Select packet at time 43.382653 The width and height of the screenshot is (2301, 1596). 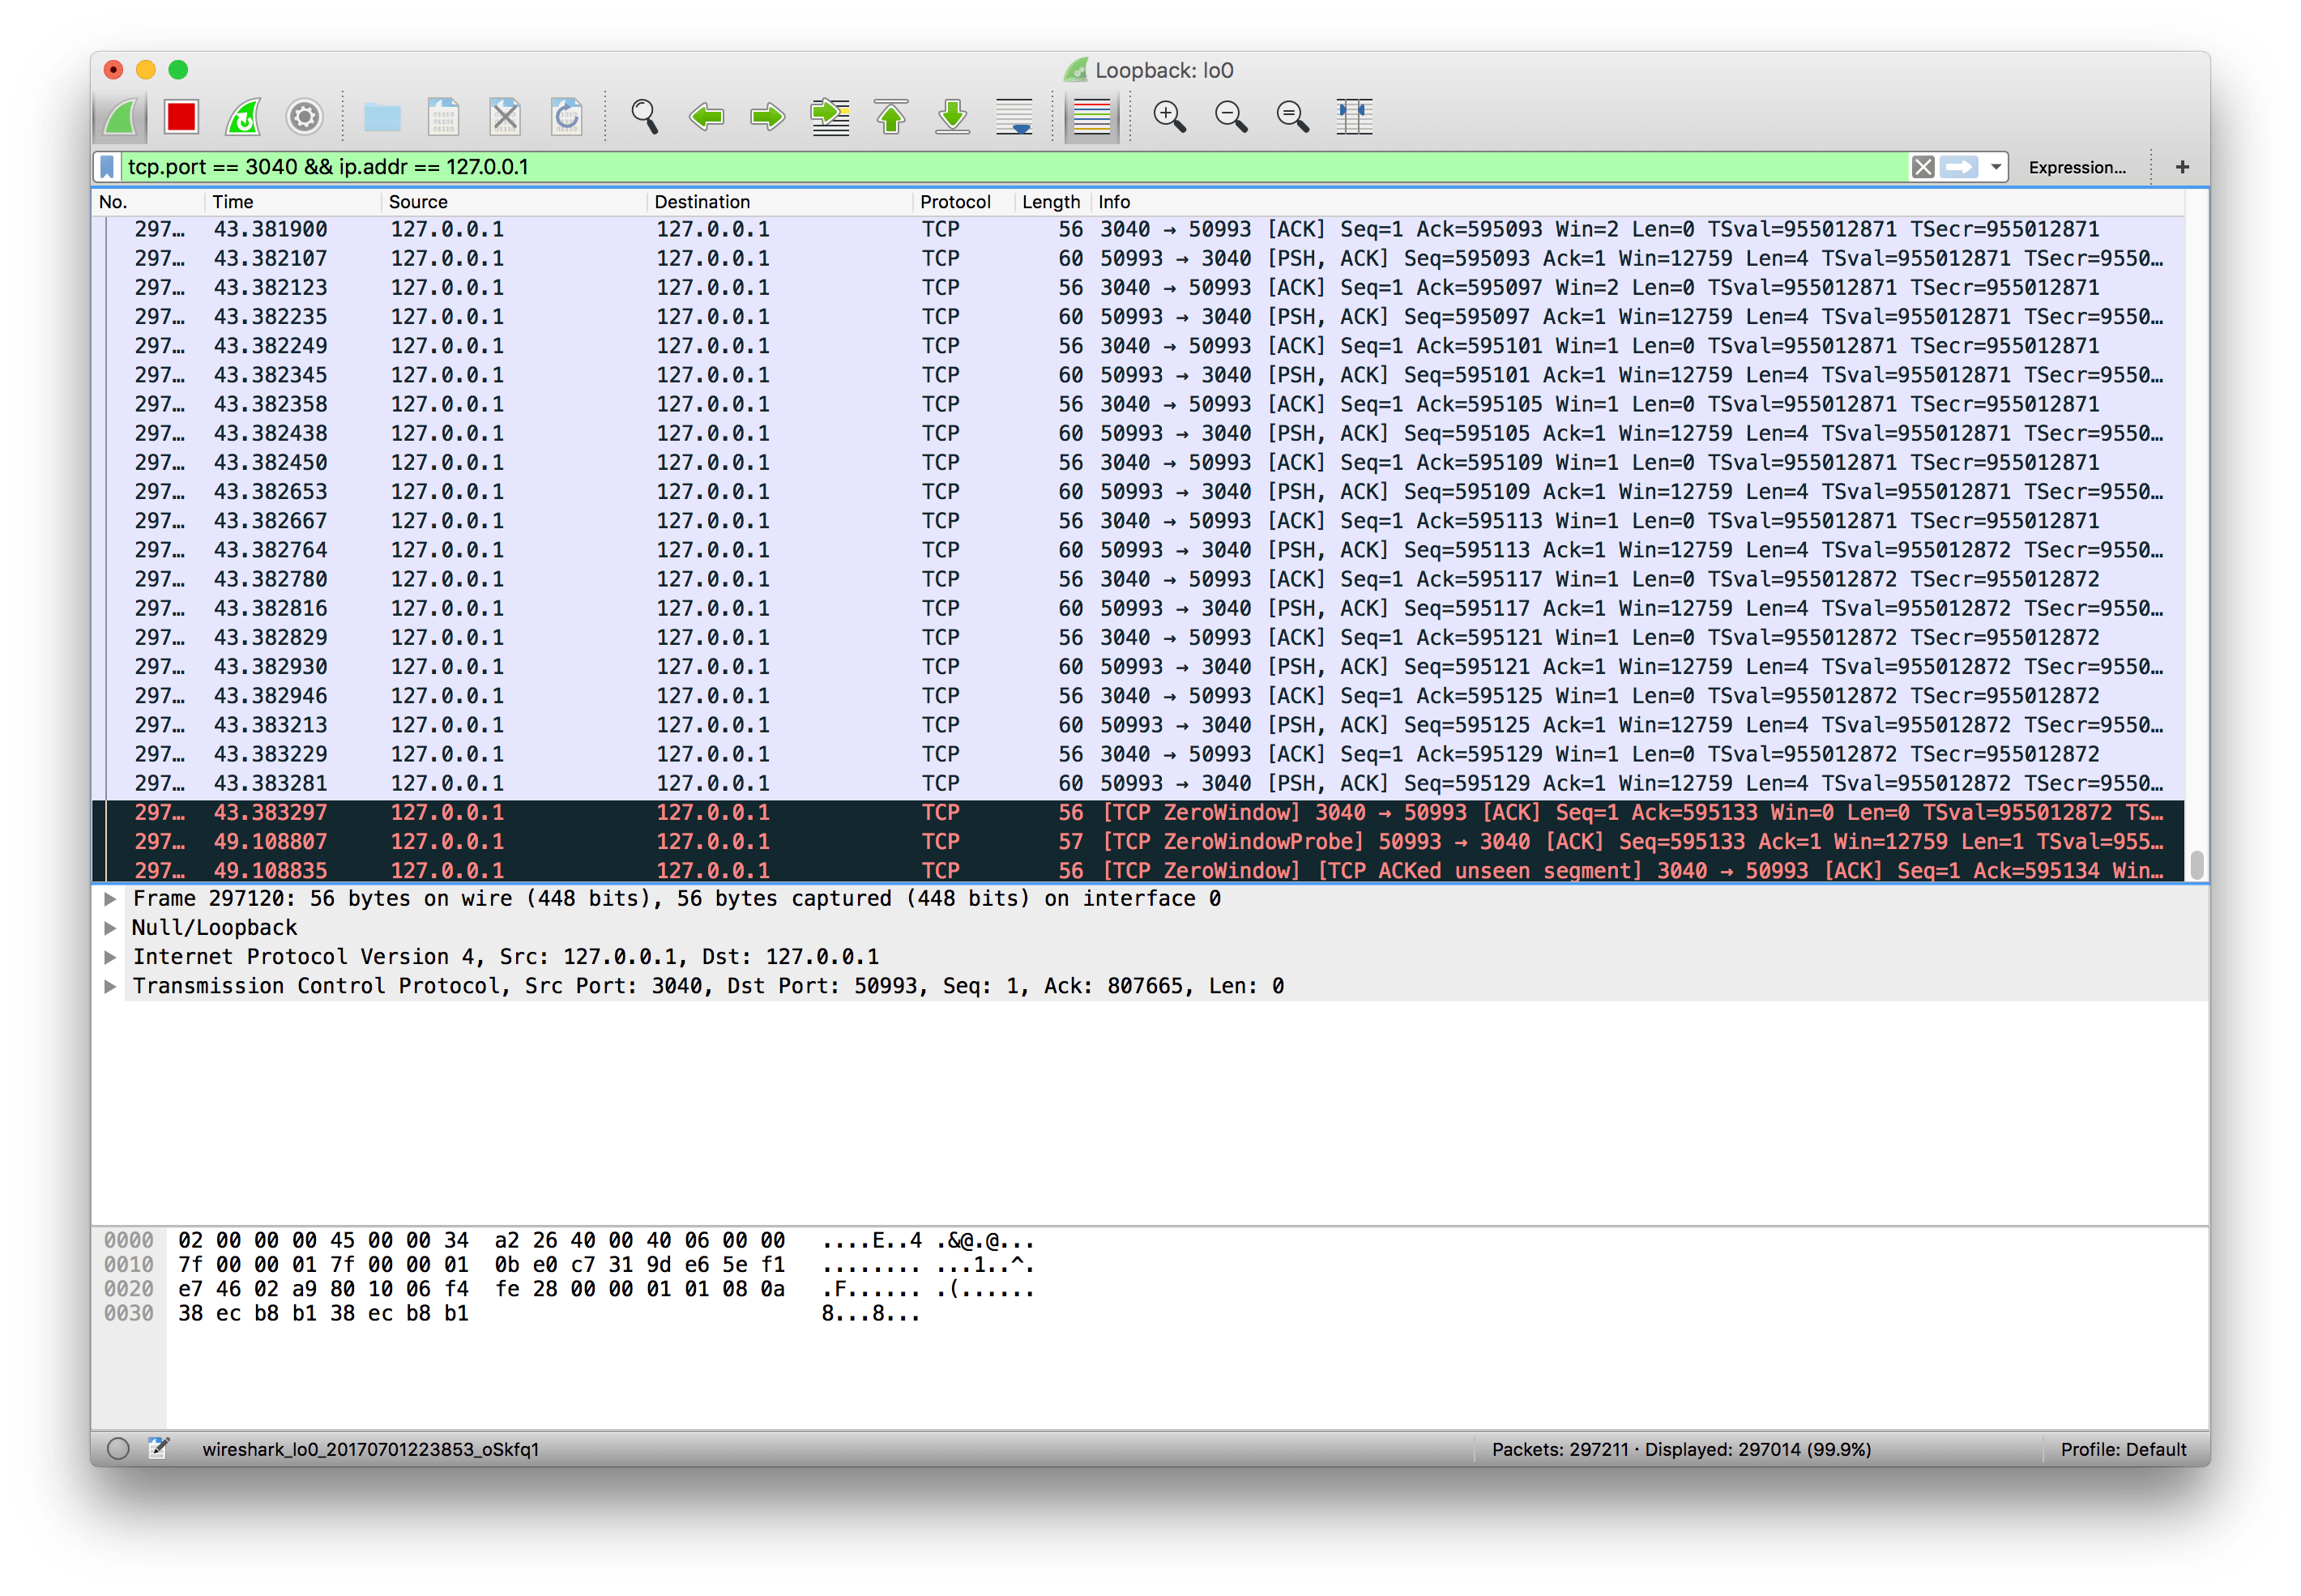(1138, 492)
